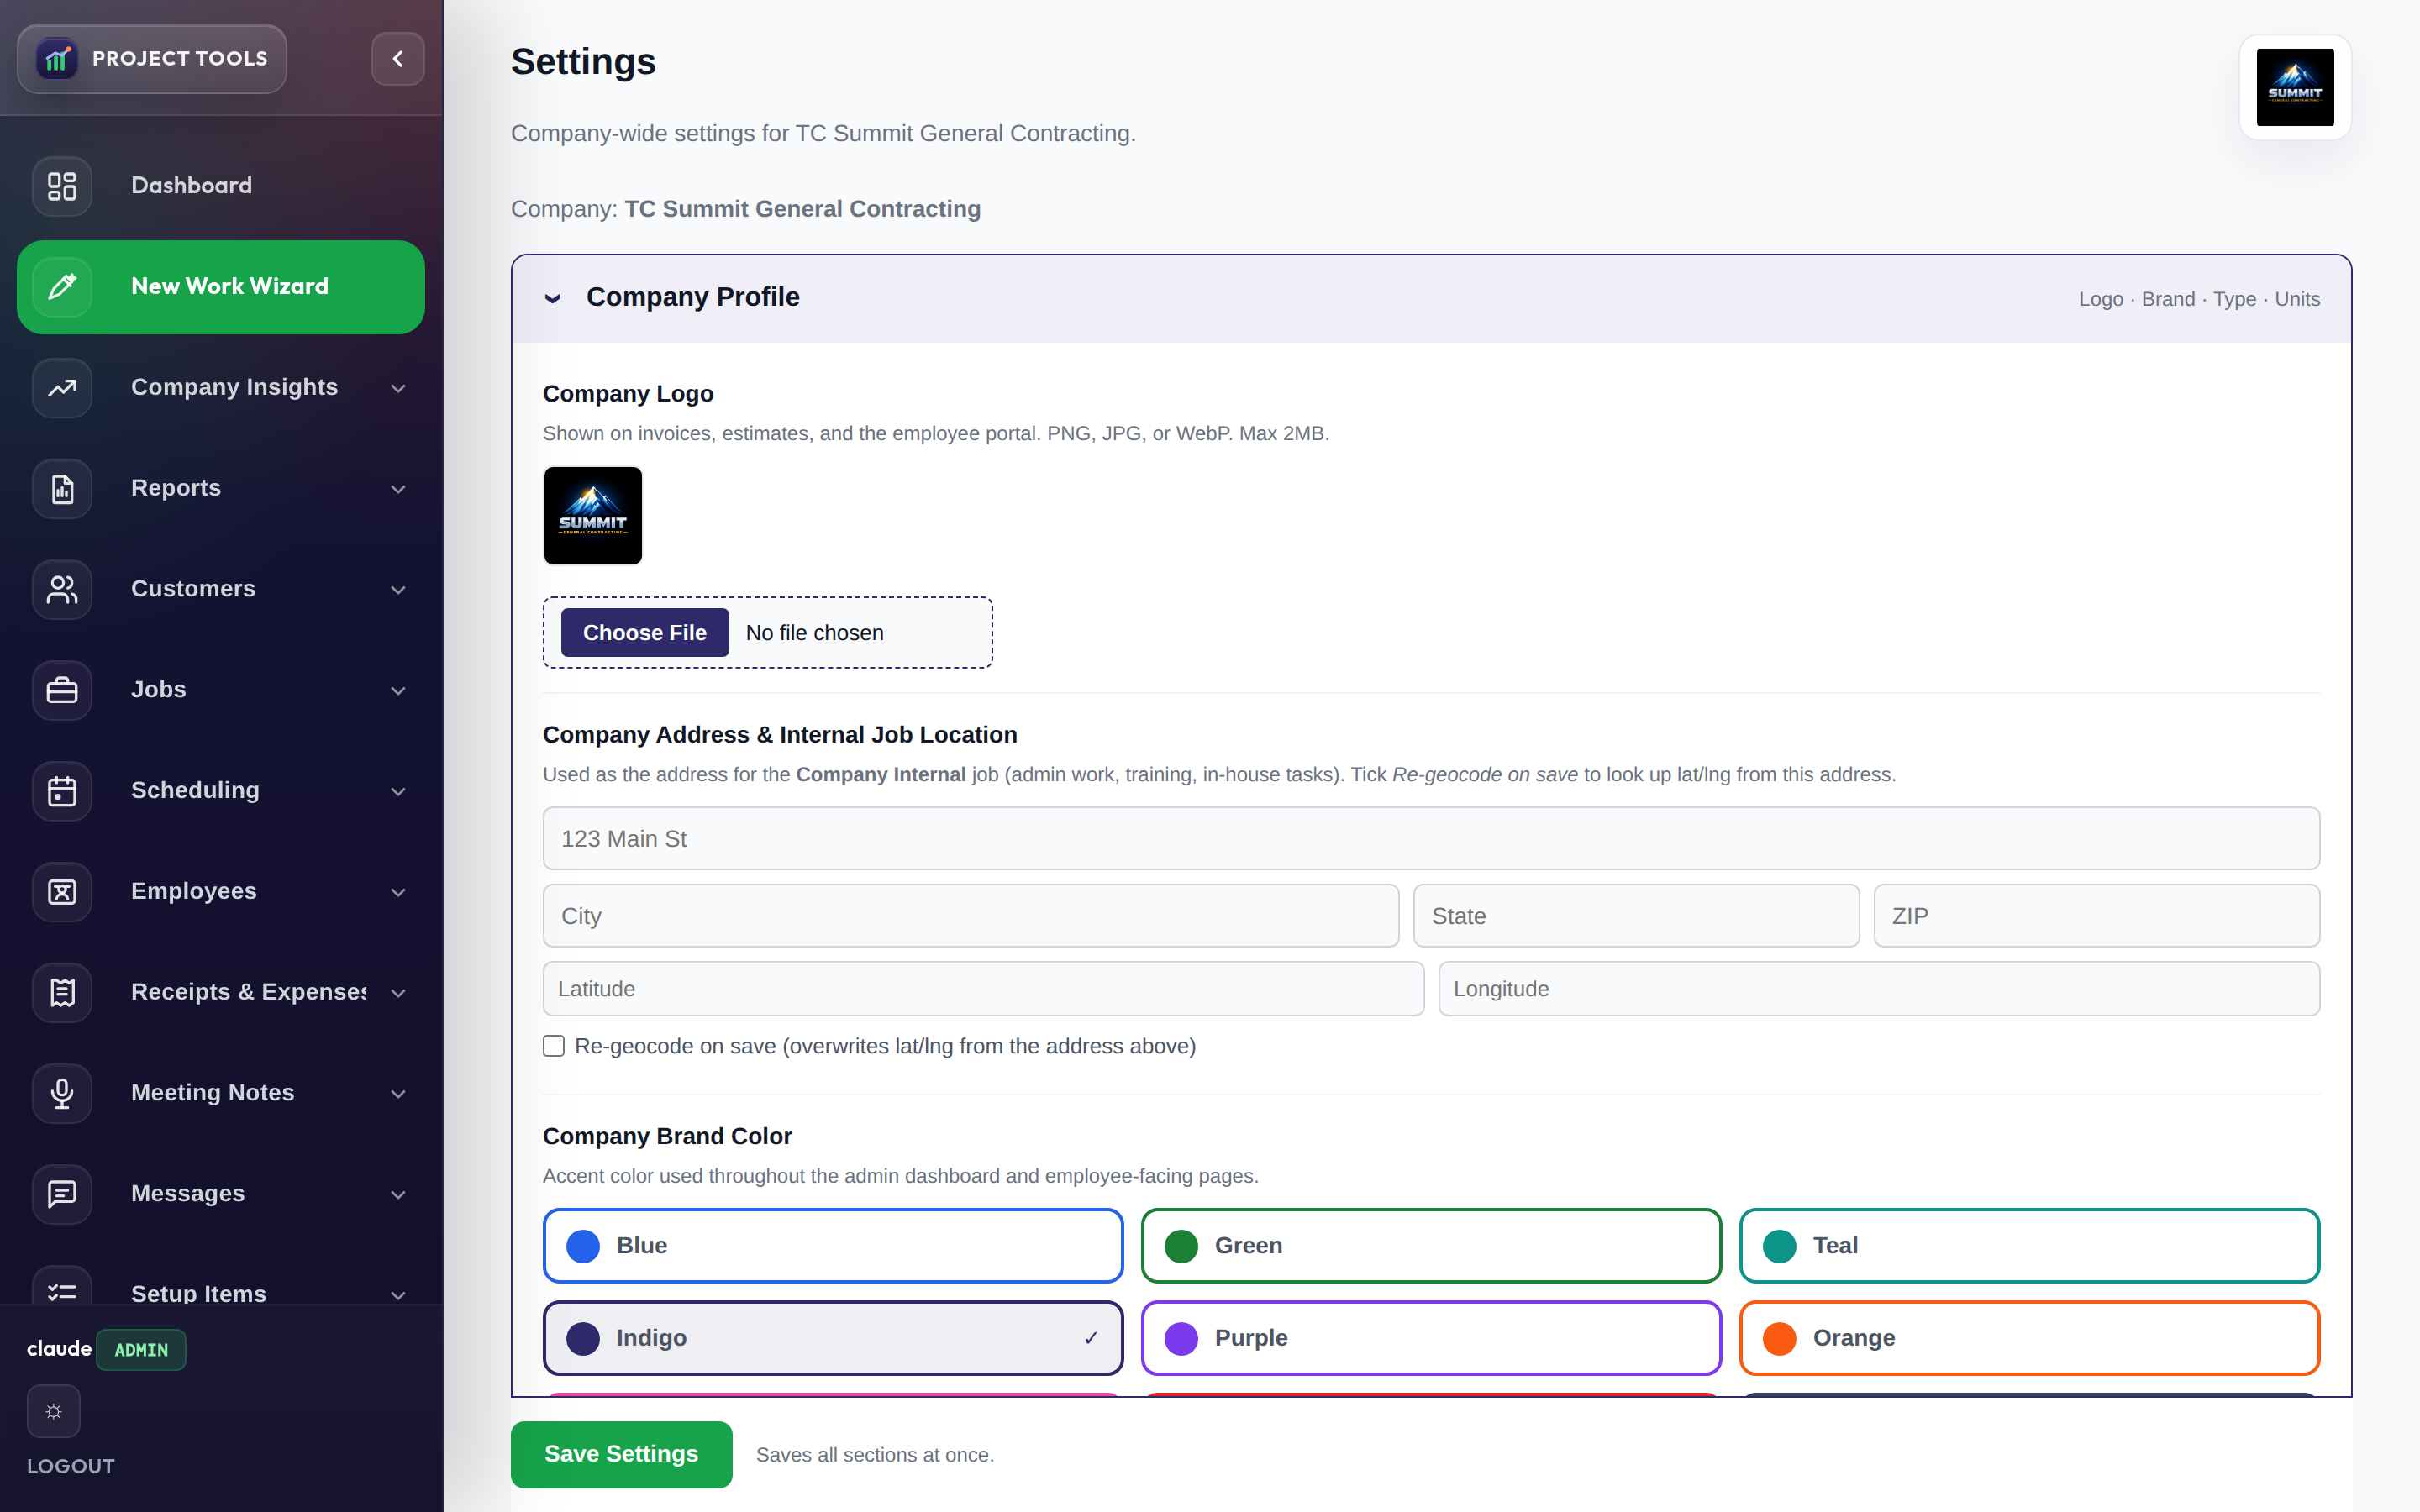Expand Reports submenu chevron

pos(398,489)
